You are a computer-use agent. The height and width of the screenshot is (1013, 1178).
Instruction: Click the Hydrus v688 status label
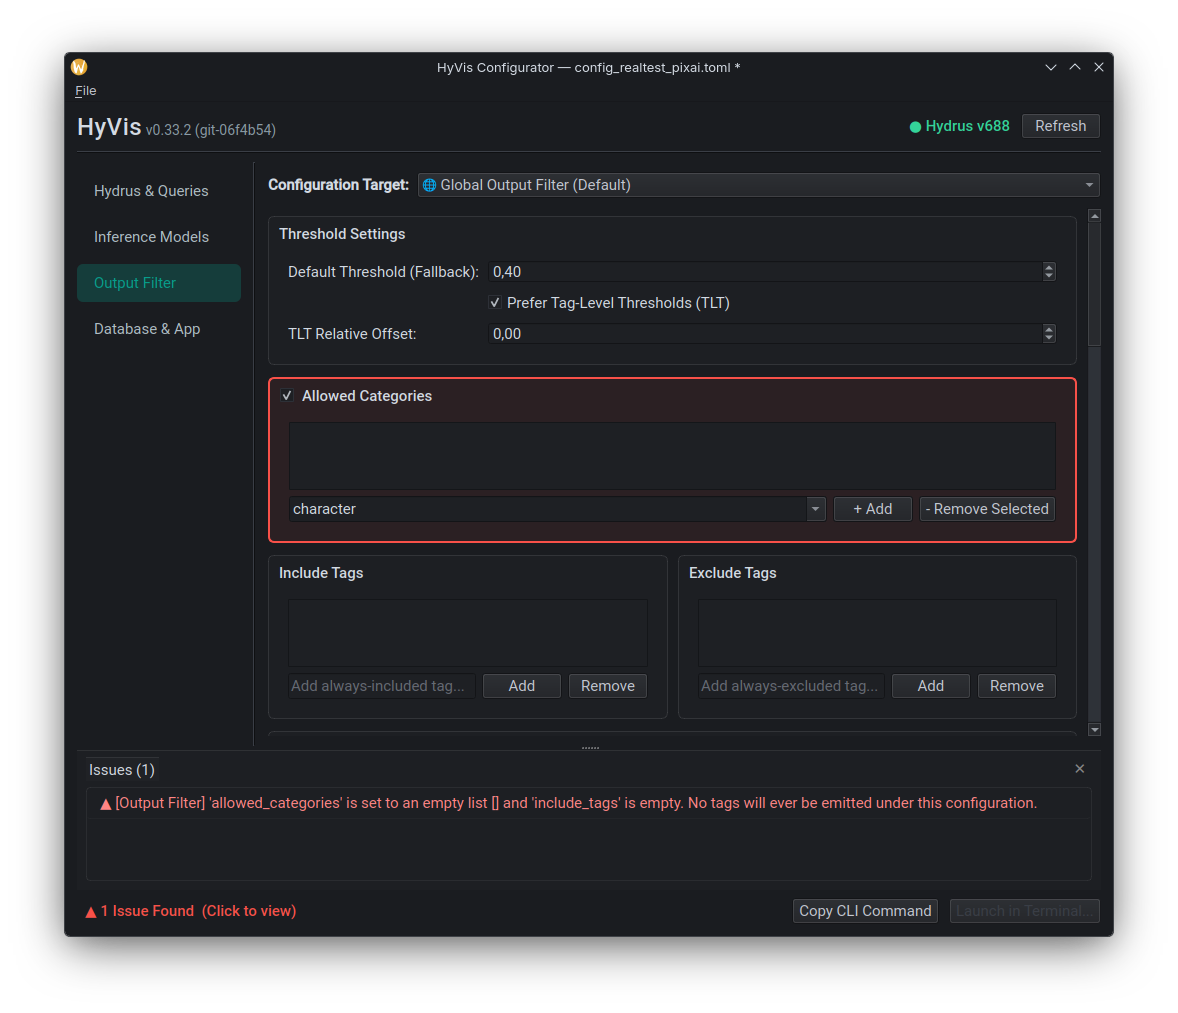pos(967,126)
